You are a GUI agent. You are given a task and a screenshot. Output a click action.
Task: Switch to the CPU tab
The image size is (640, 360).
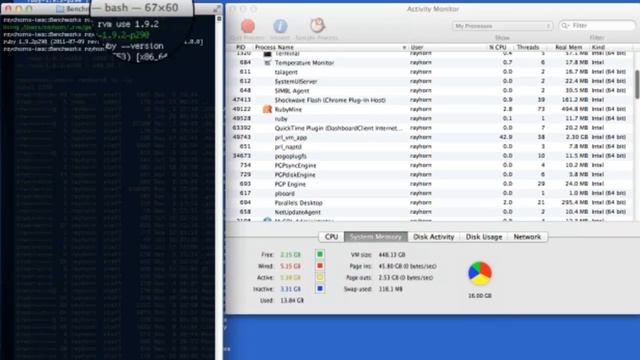pos(331,237)
